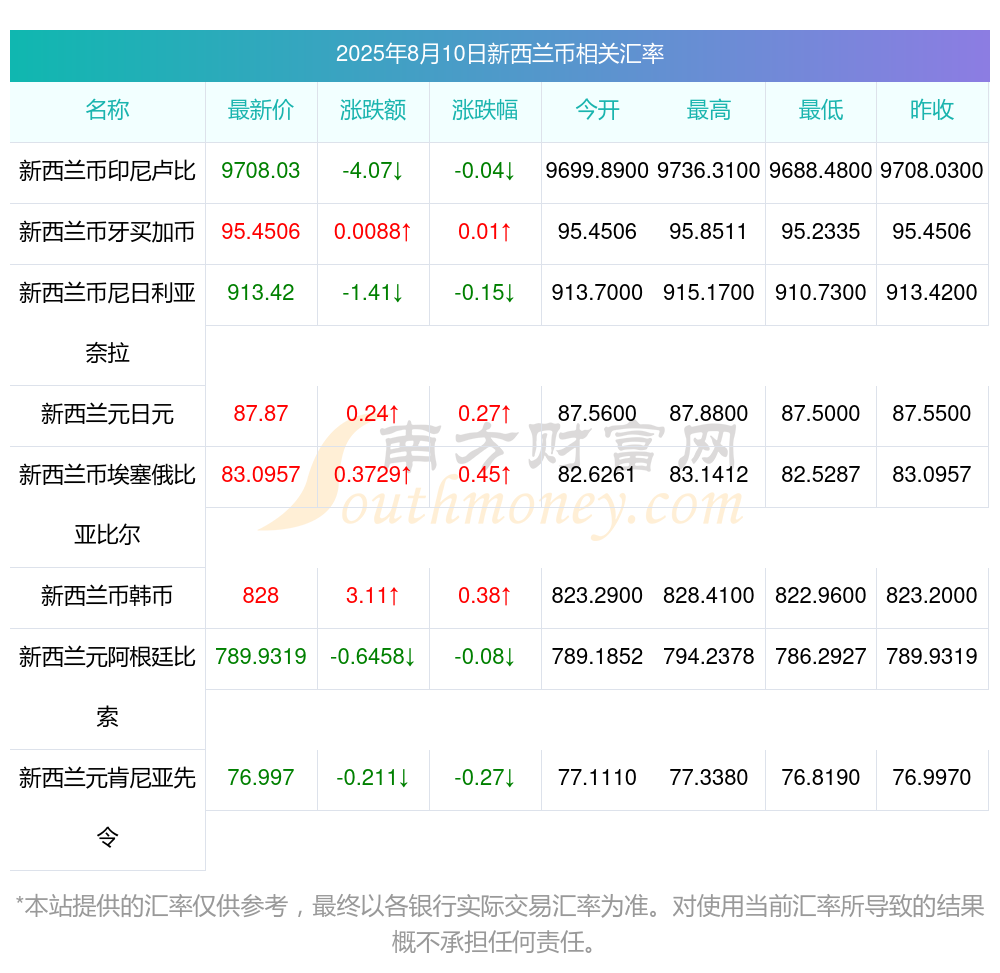This screenshot has width=1000, height=973.
Task: Click latest price 83.0957 in red
Action: tap(261, 474)
